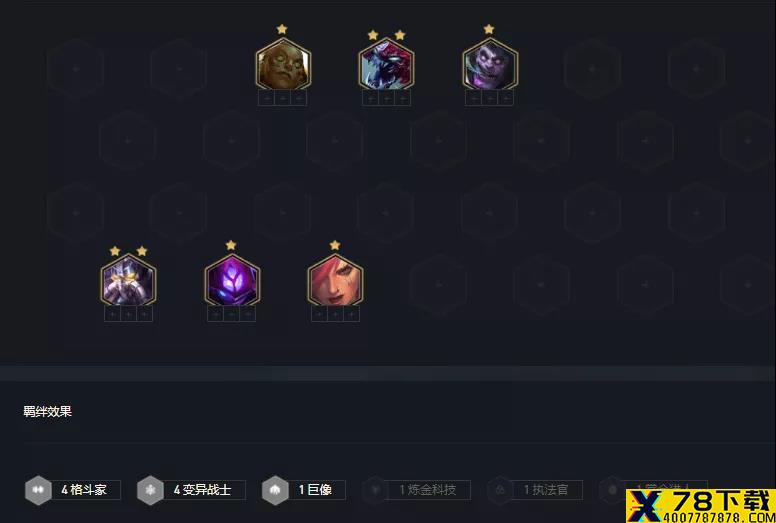Image resolution: width=776 pixels, height=523 pixels.
Task: Select the purple Dr. Mundo champion portrait
Action: pos(490,65)
